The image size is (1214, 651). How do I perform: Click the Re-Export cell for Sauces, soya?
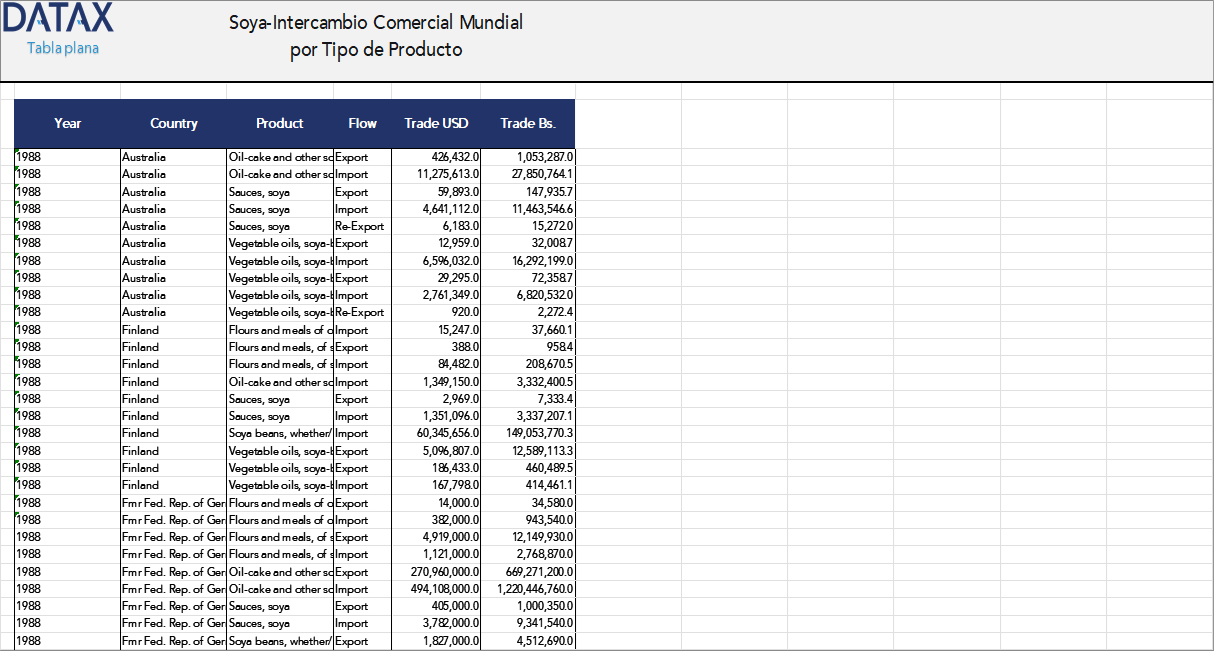(x=362, y=226)
